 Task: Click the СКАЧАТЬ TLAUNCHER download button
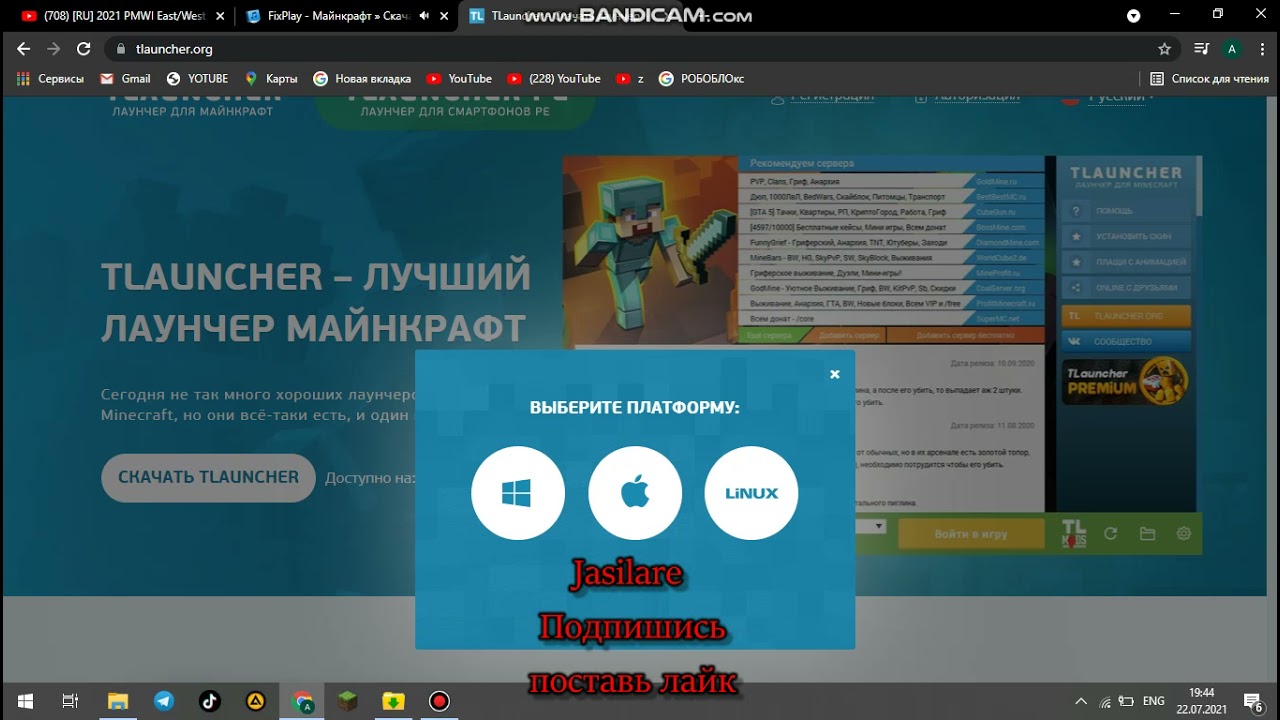pyautogui.click(x=208, y=477)
